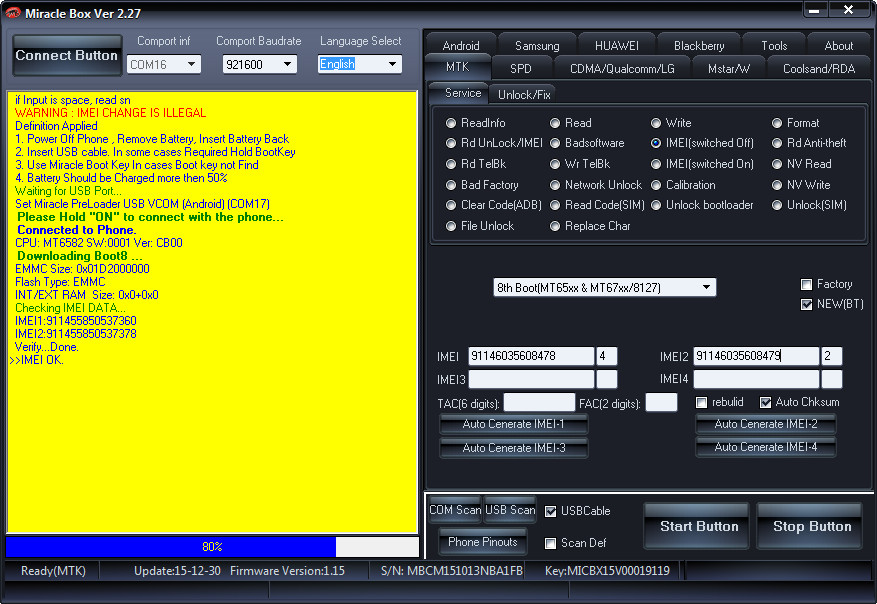Open the Language Select English dropdown
The width and height of the screenshot is (877, 604).
click(x=360, y=64)
